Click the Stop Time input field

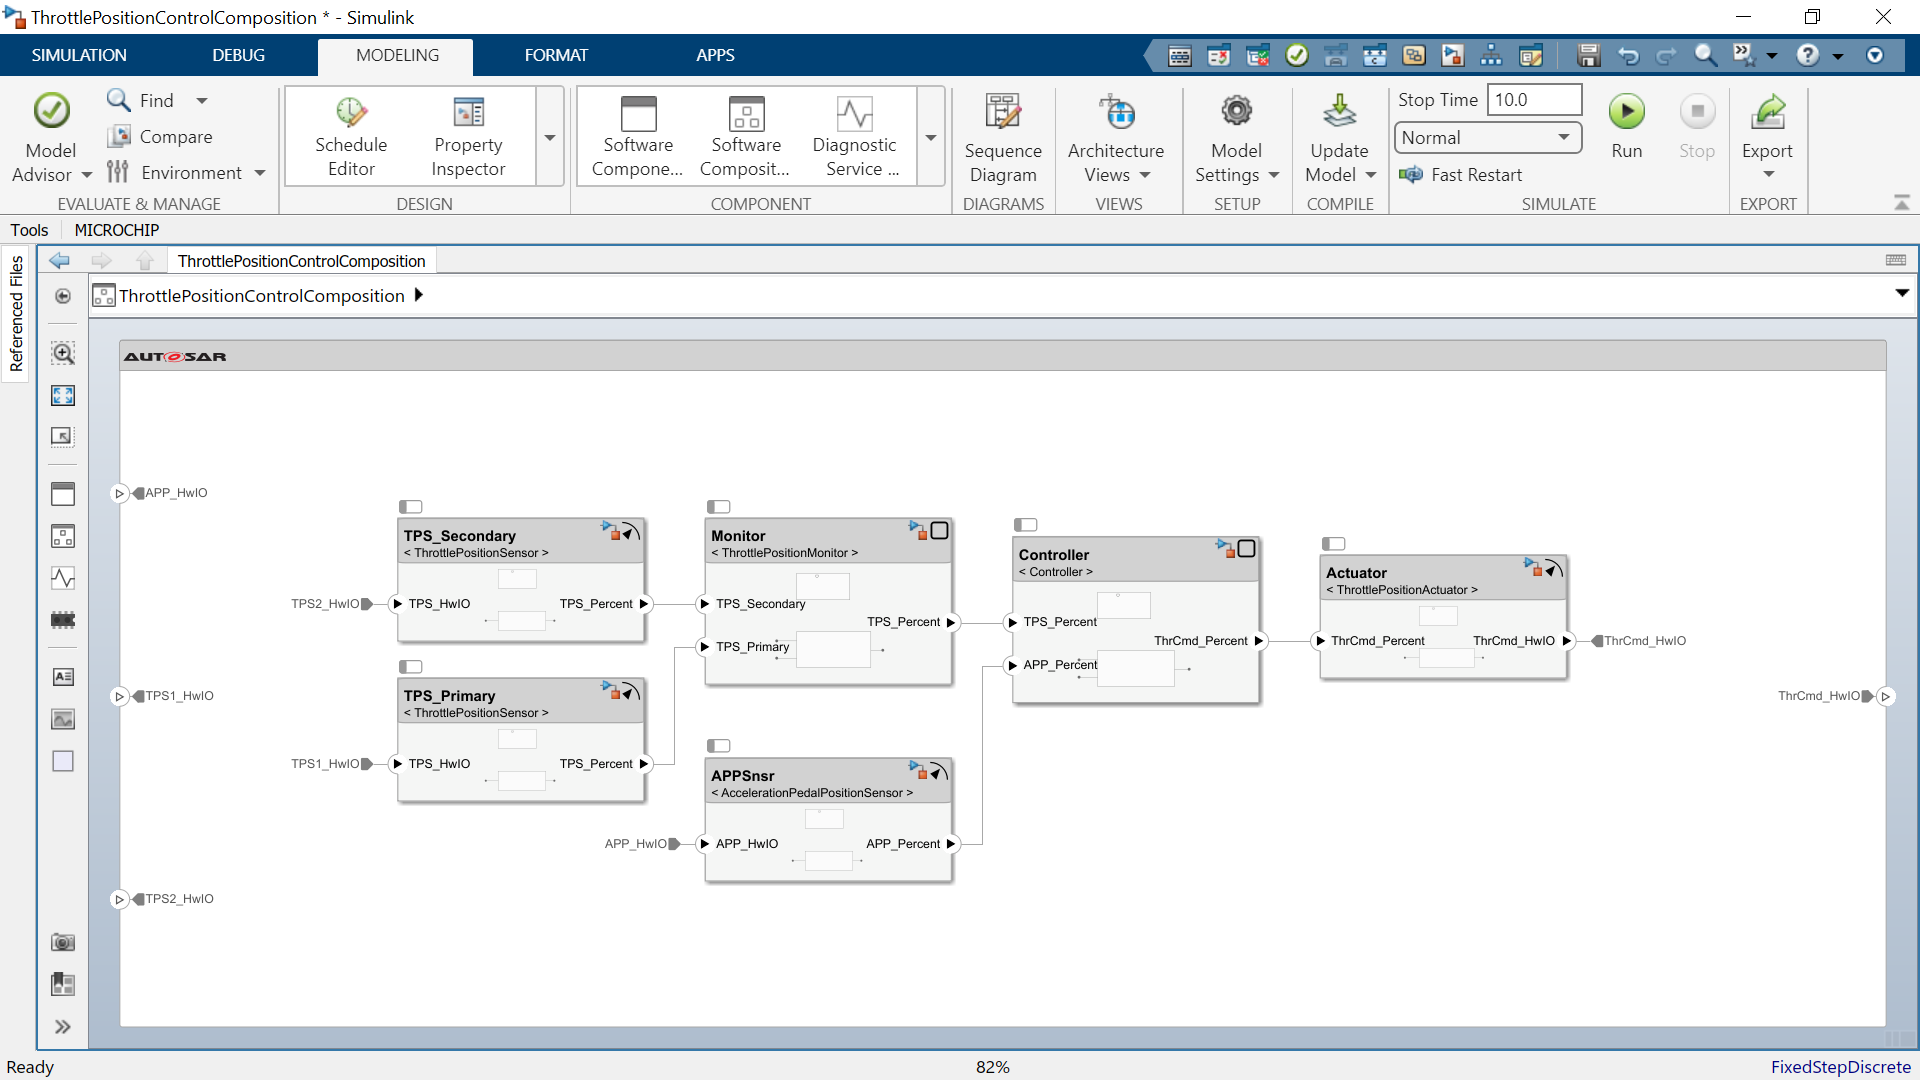[1534, 100]
